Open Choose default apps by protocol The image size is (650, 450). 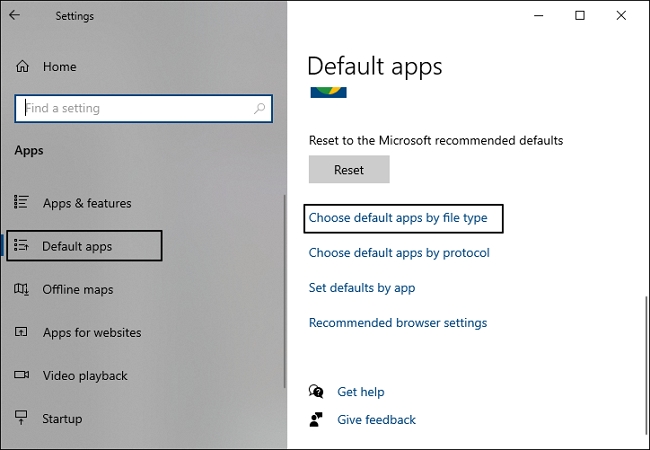click(x=399, y=253)
